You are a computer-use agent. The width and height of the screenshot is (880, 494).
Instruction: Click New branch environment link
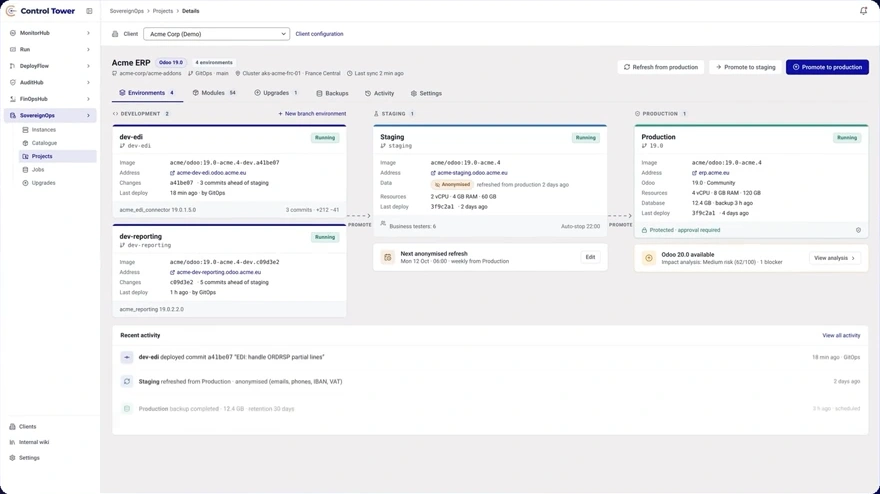click(312, 114)
